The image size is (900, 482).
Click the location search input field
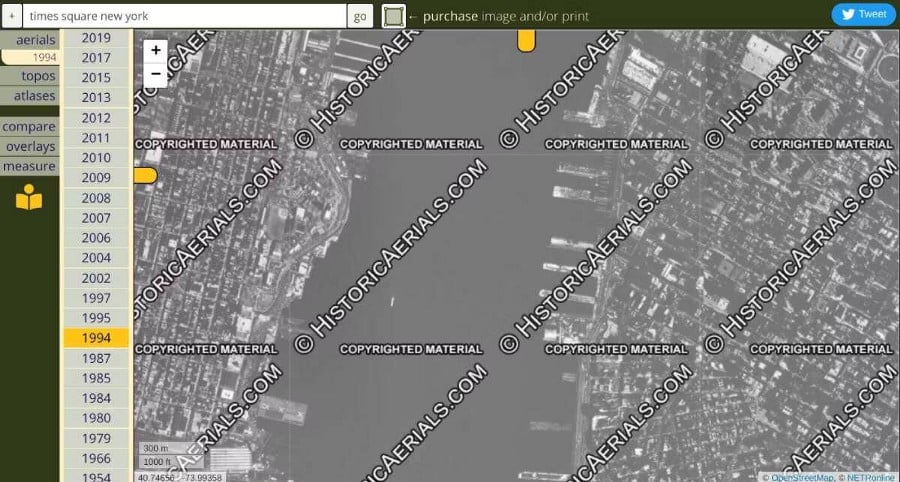(184, 16)
